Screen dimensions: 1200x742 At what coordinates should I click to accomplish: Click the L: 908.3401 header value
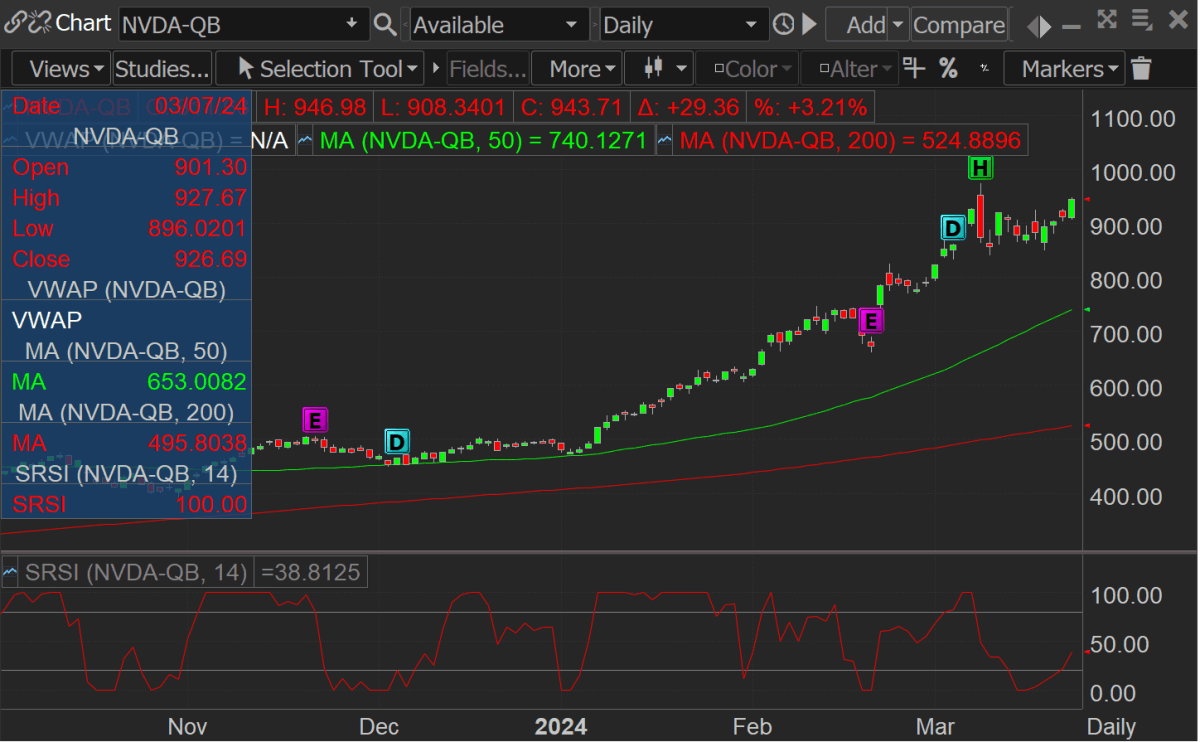(443, 106)
